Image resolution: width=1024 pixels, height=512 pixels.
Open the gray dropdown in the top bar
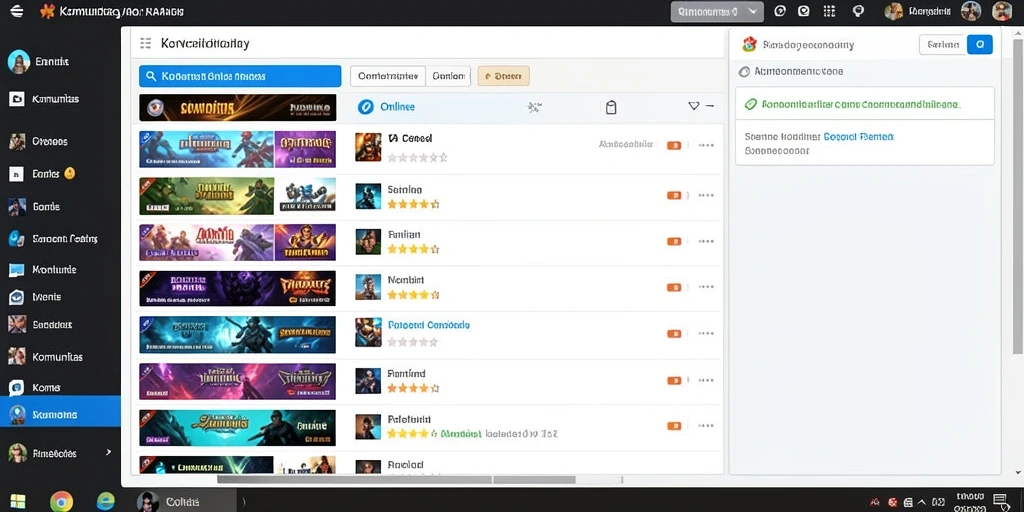tap(717, 11)
